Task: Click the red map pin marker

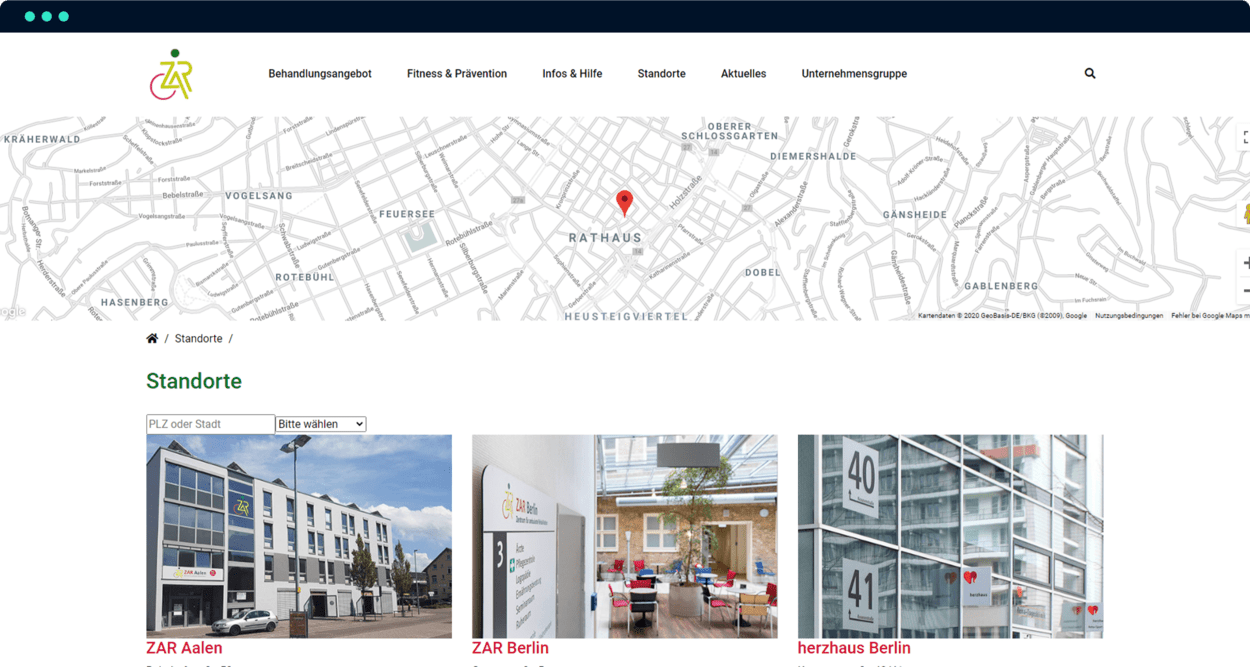Action: click(624, 203)
